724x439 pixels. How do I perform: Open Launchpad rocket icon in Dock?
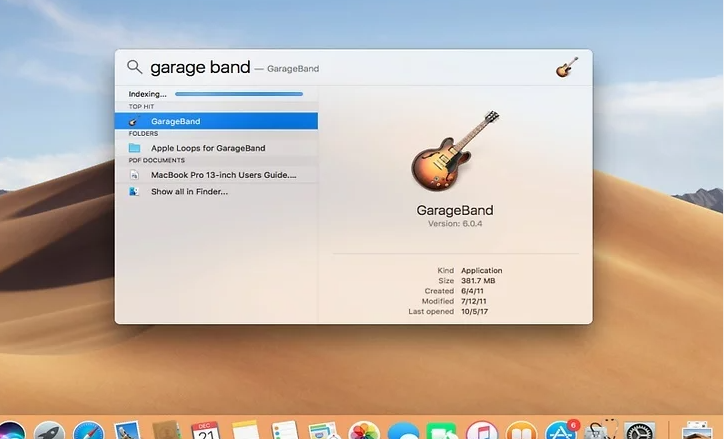(x=49, y=430)
